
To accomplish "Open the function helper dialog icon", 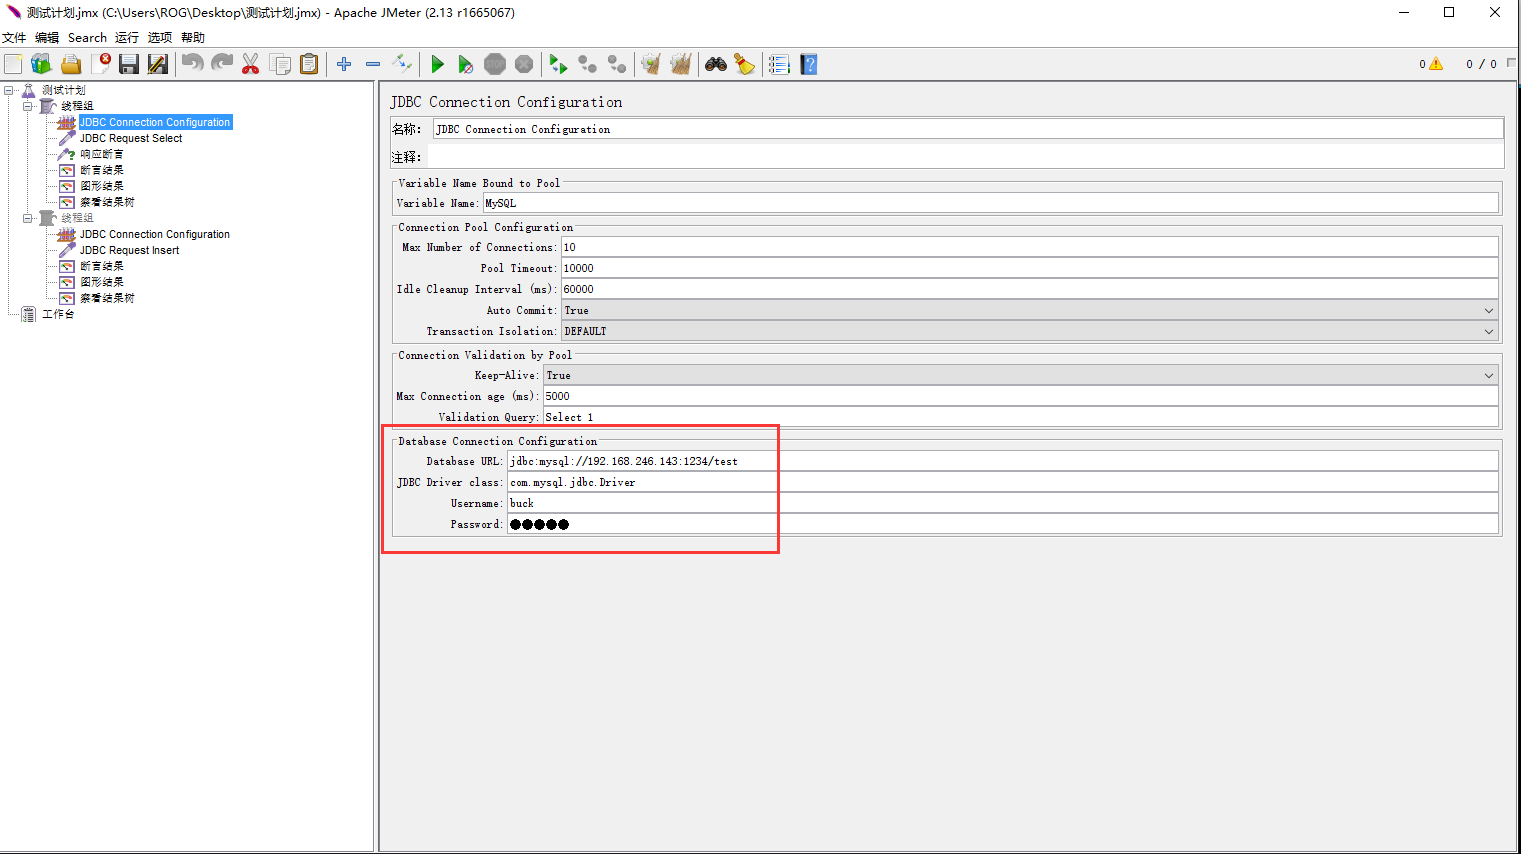I will coord(779,64).
